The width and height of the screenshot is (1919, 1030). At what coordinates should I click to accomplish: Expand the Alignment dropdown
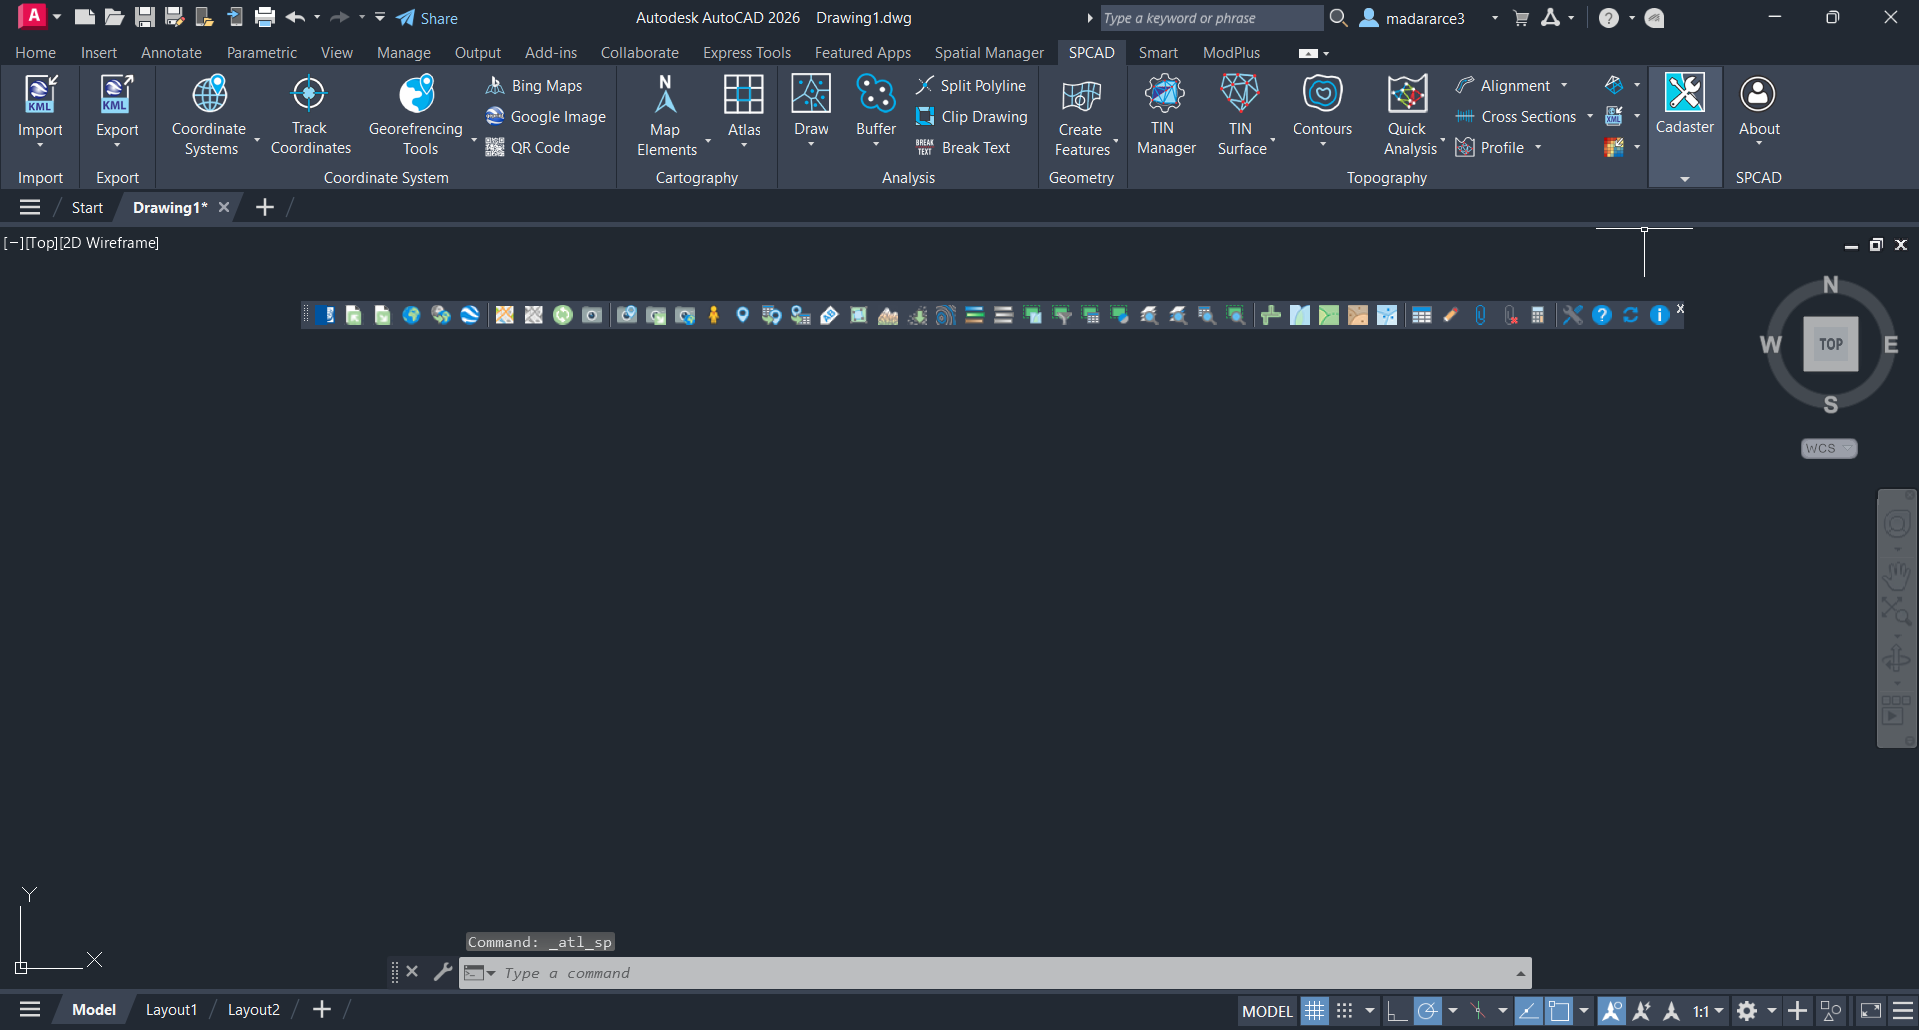1564,86
